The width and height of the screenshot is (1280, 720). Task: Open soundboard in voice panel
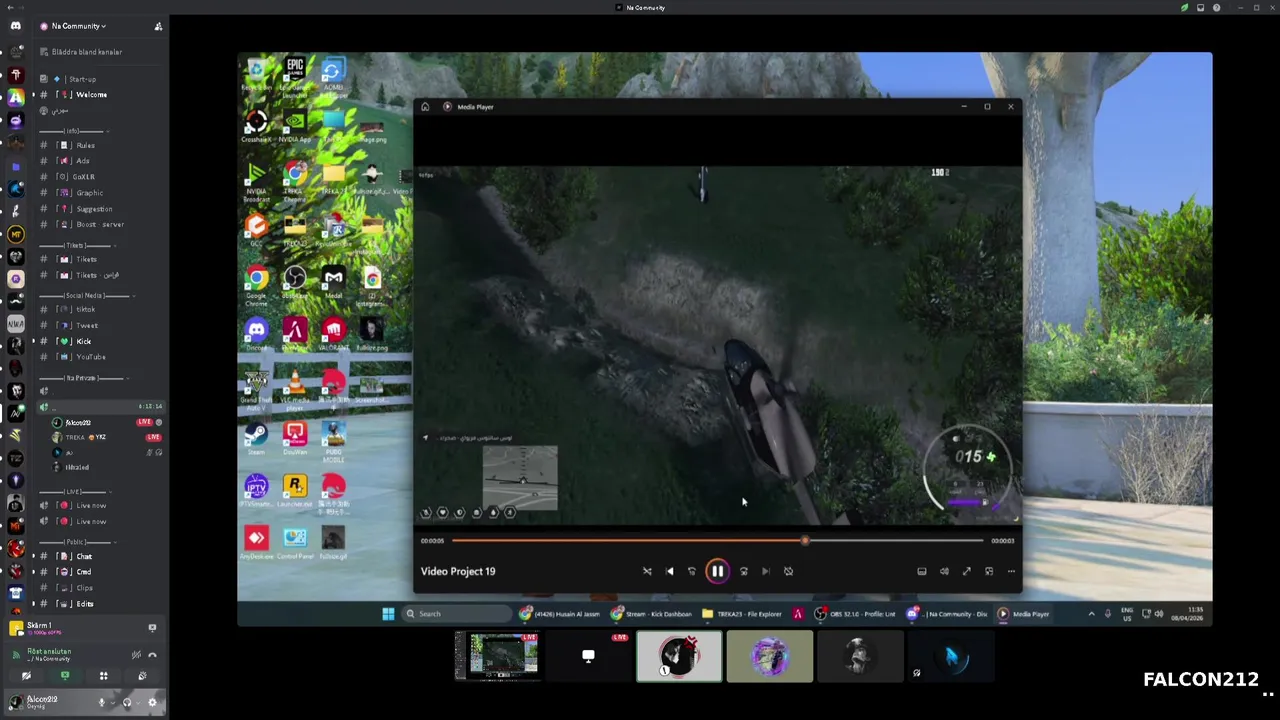coord(142,676)
